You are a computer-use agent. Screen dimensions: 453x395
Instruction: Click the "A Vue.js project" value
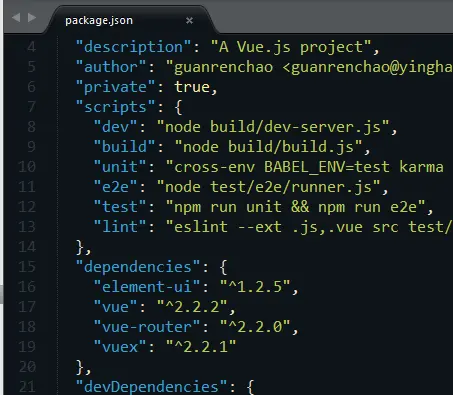tap(291, 47)
